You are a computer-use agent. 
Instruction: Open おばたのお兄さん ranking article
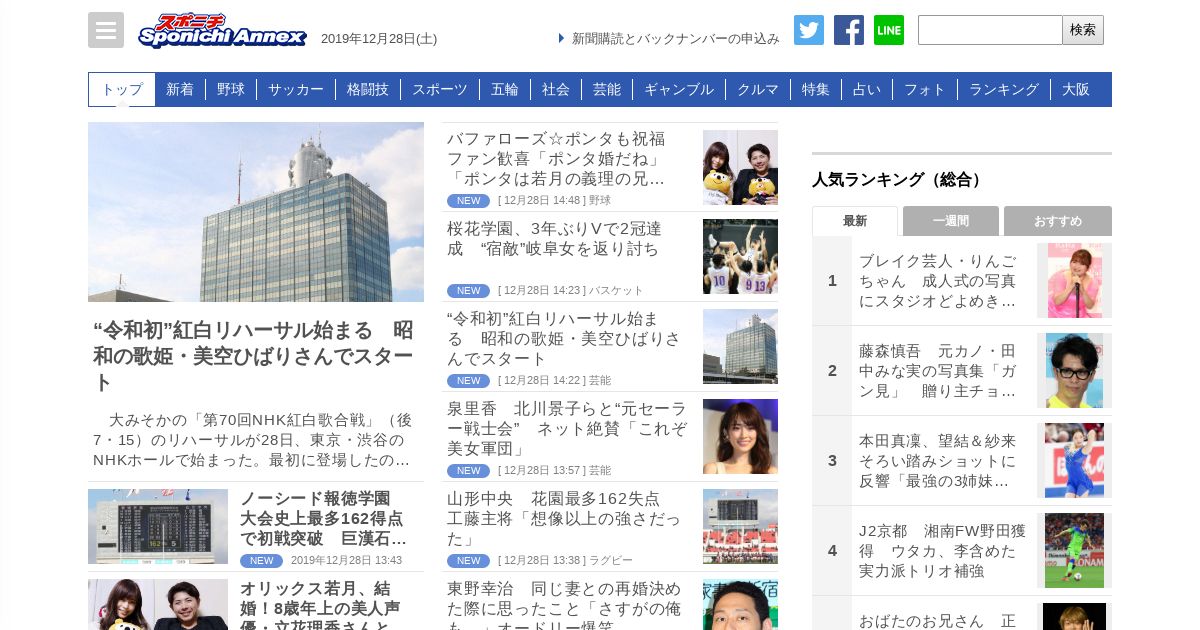(x=938, y=619)
